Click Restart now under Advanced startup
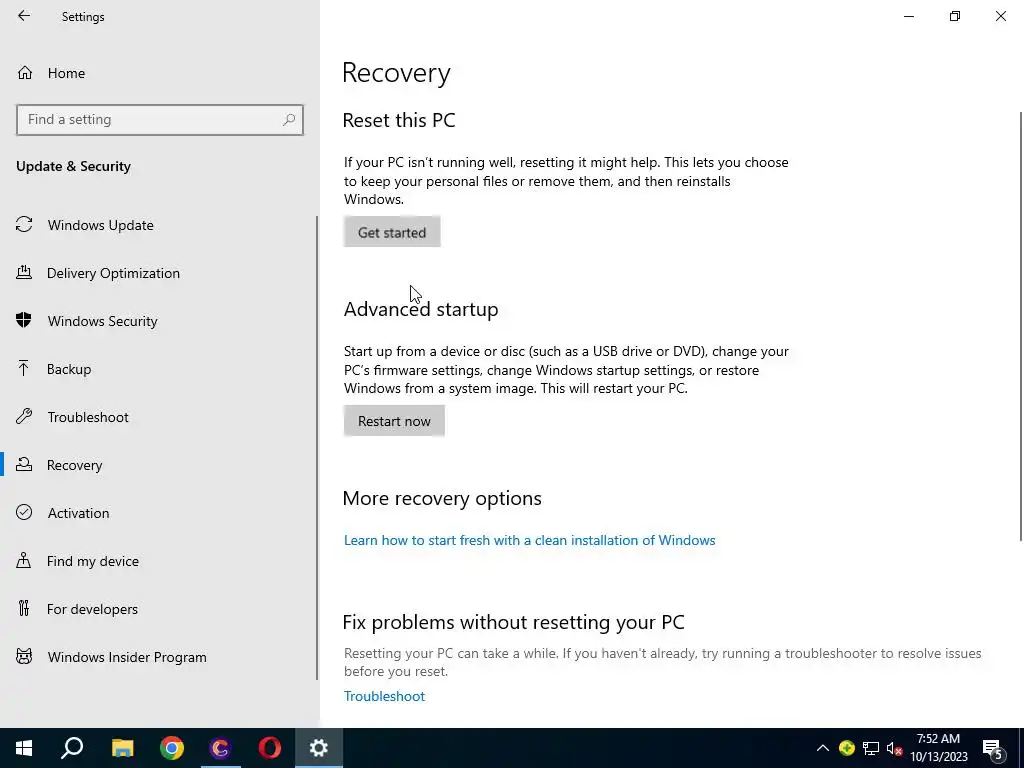1024x768 pixels. point(394,421)
